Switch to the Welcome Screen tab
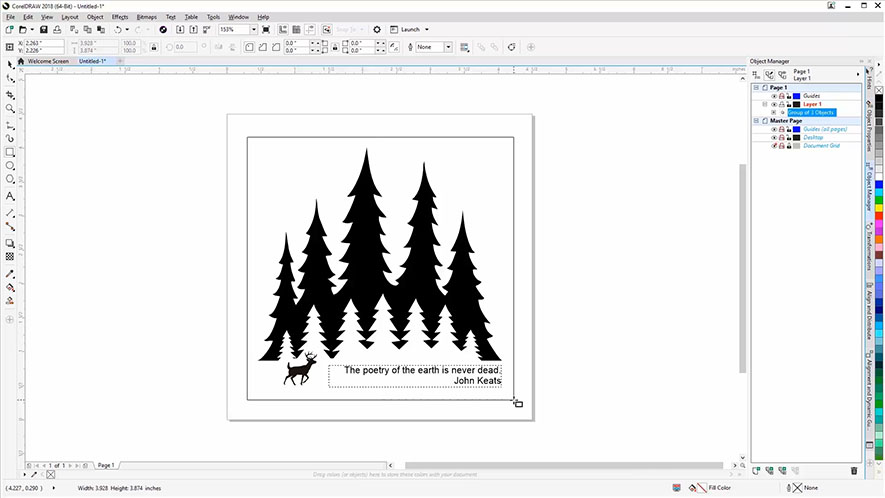Viewport: 885px width, 498px height. point(50,61)
